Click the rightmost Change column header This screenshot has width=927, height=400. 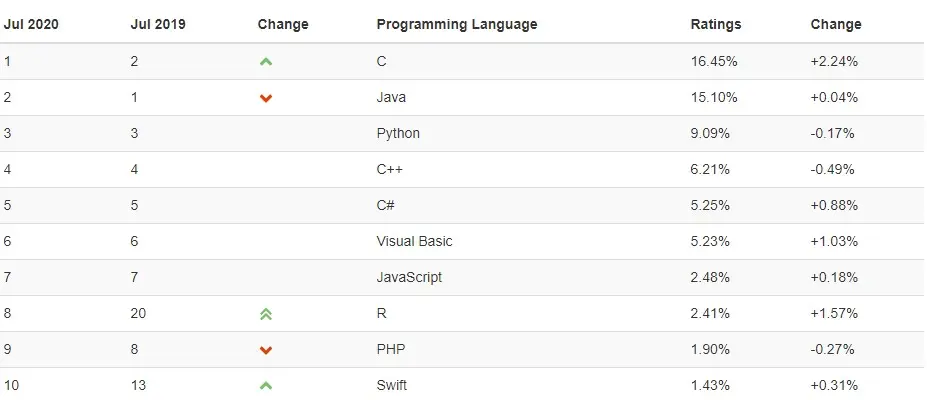836,24
